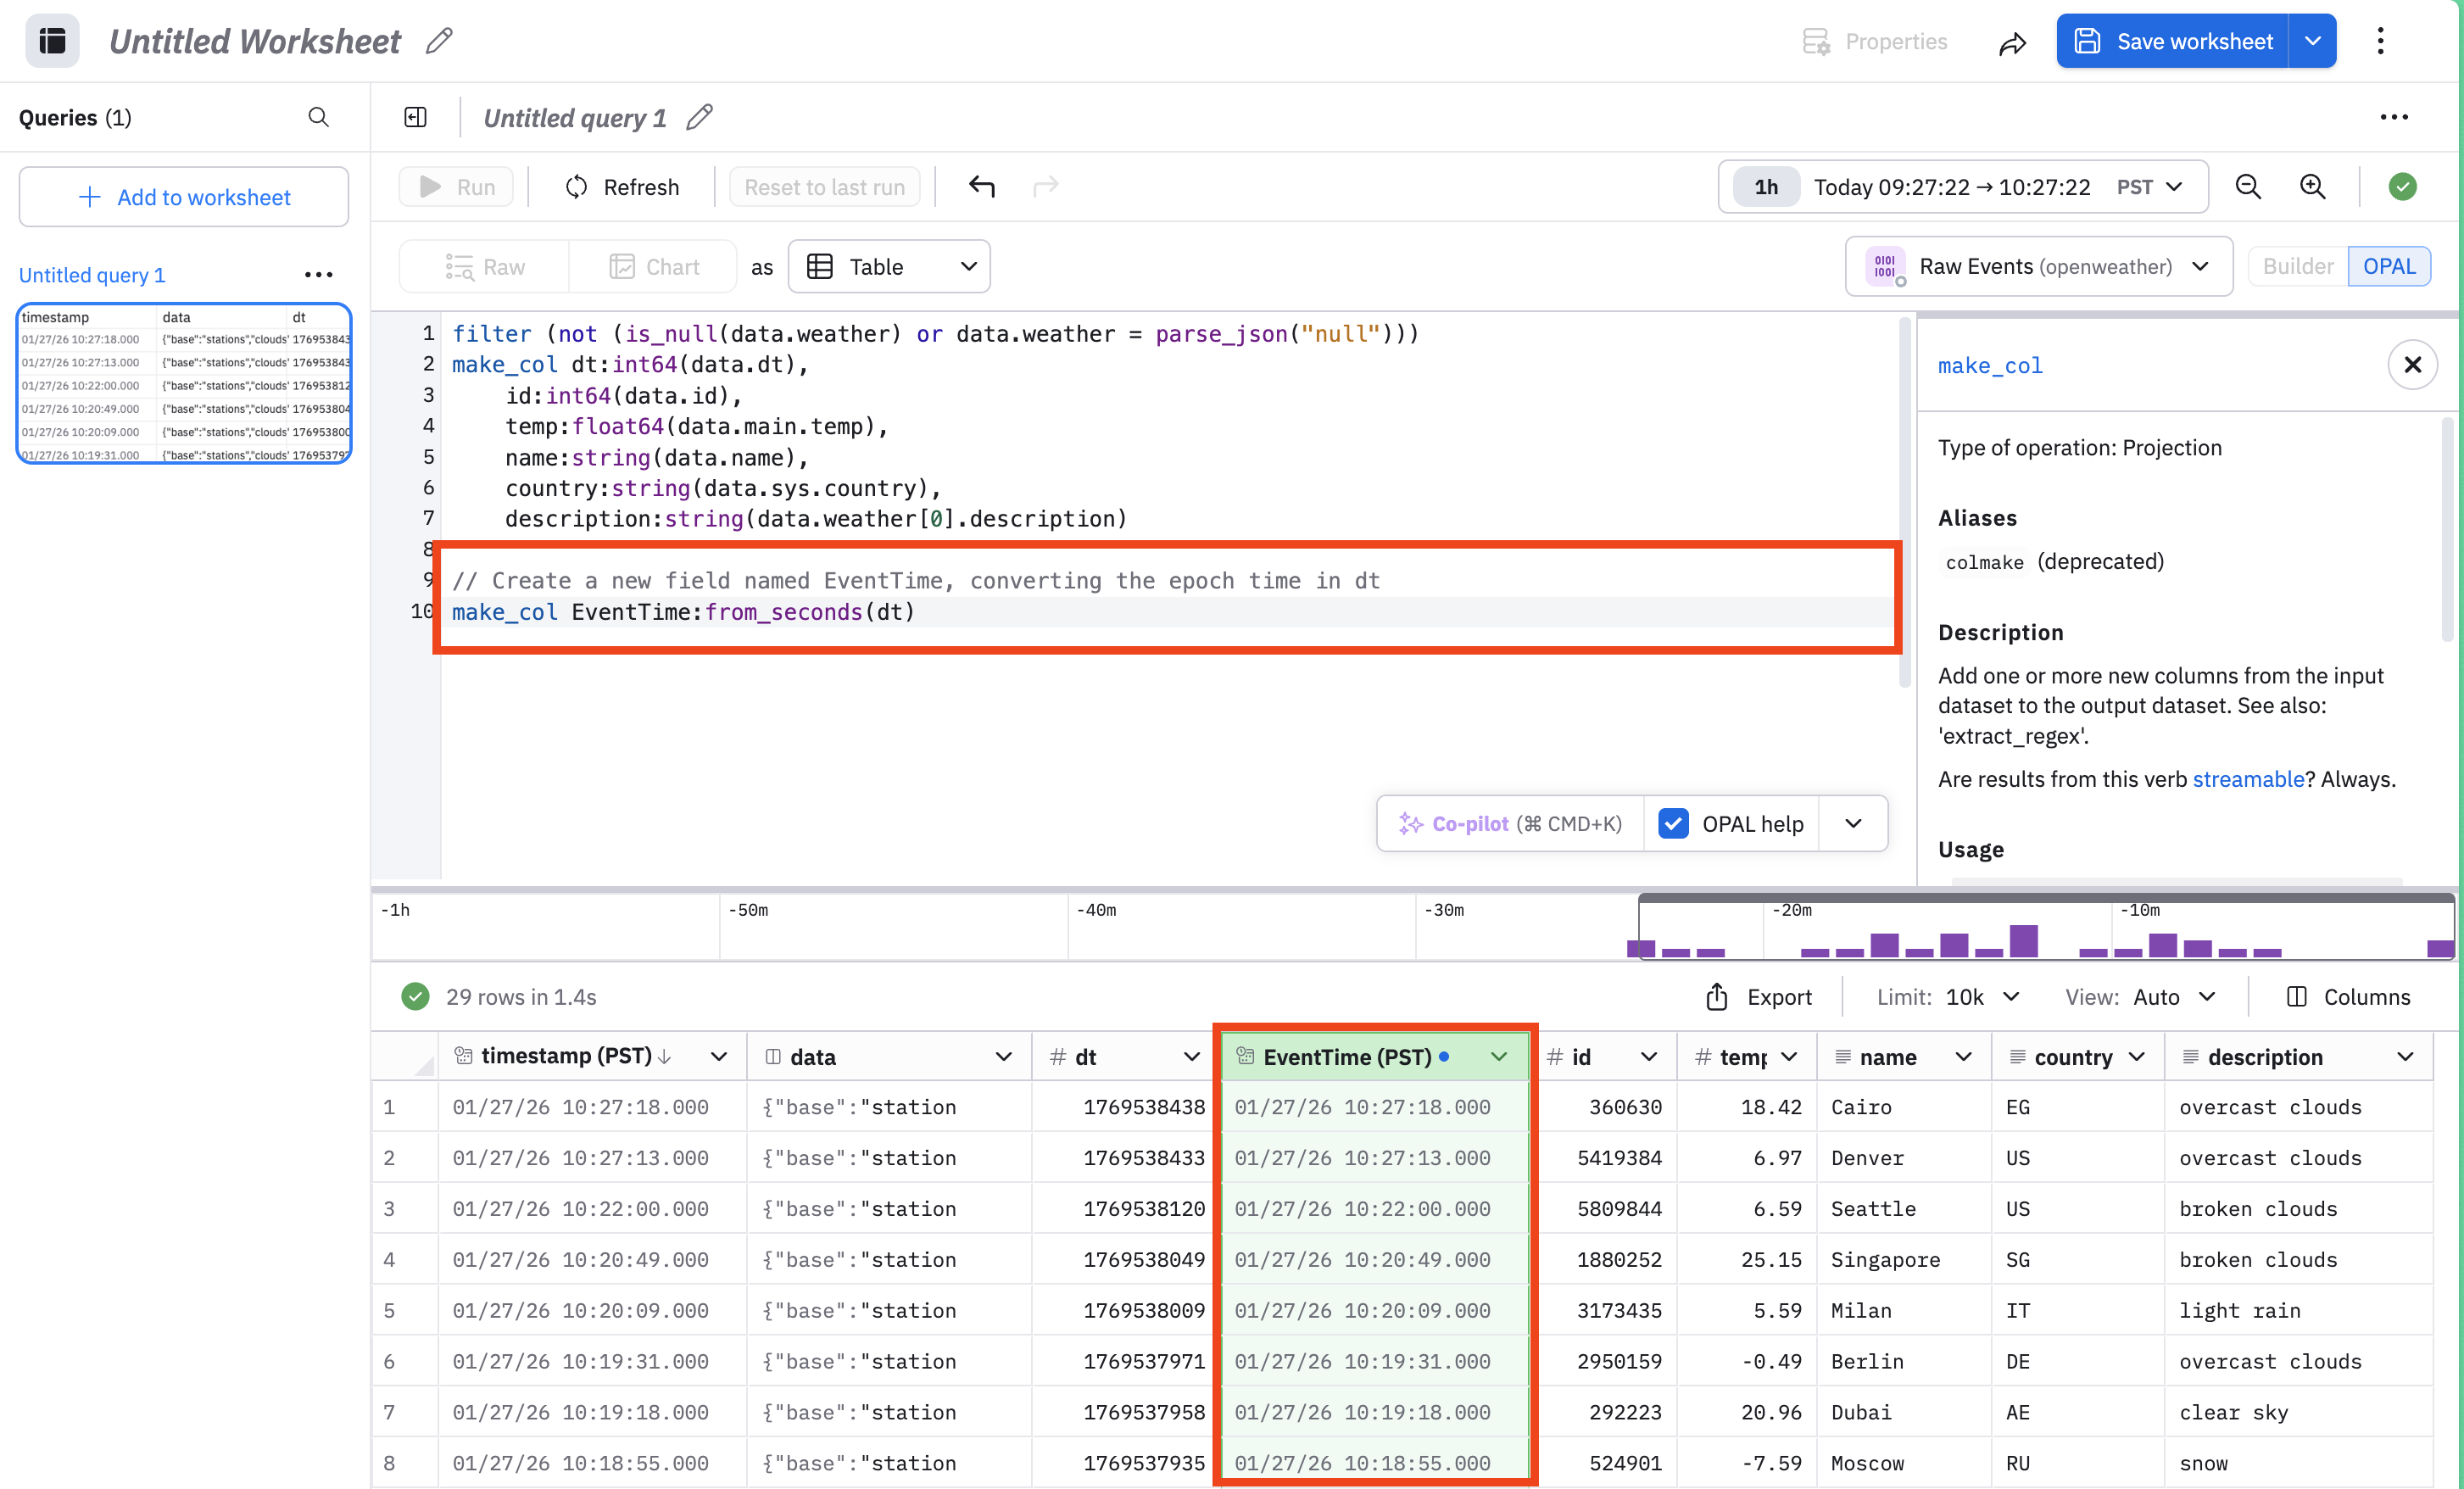Open the Save worksheet dropdown arrow
The image size is (2464, 1489).
click(2312, 41)
